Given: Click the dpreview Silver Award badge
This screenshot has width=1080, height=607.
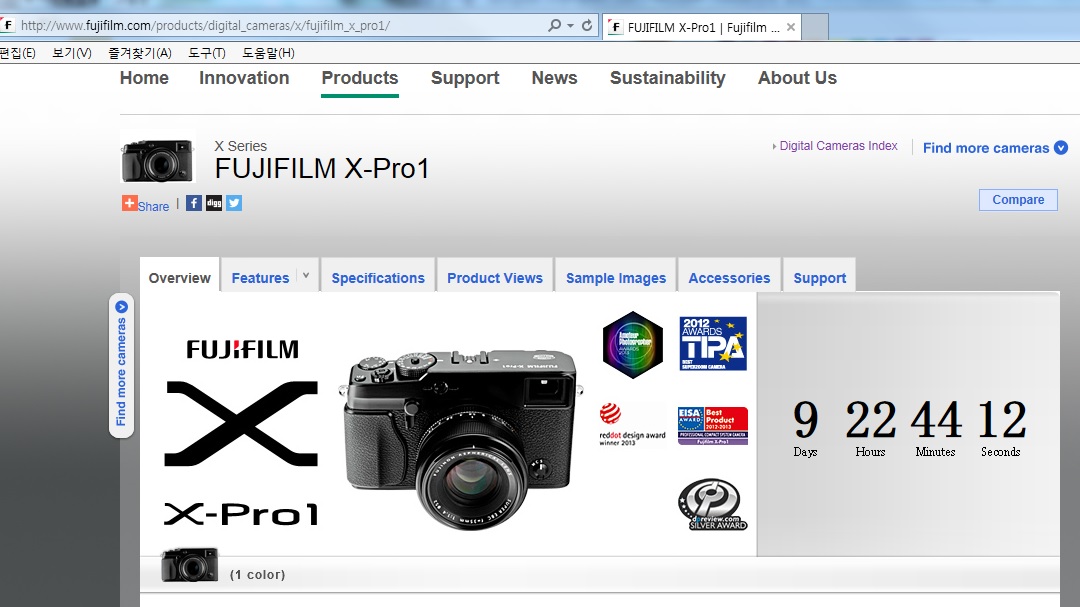Looking at the screenshot, I should tap(713, 504).
